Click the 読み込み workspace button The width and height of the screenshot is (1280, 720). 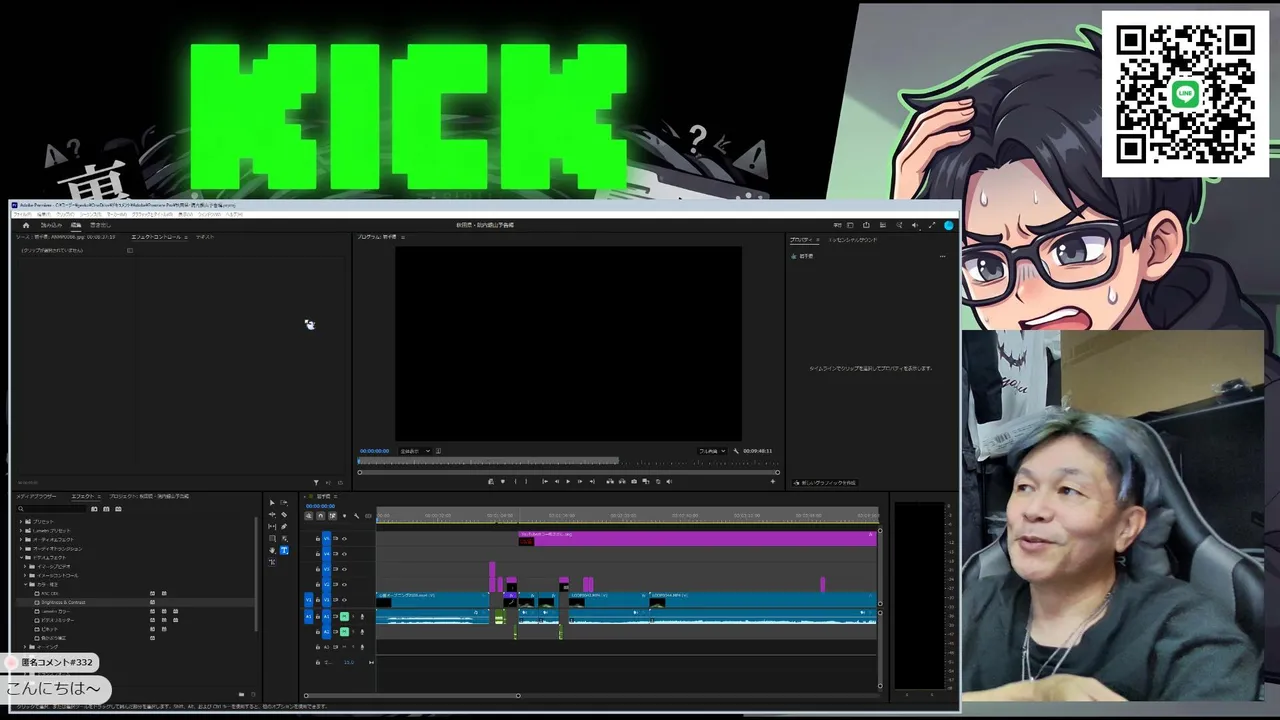[x=51, y=225]
